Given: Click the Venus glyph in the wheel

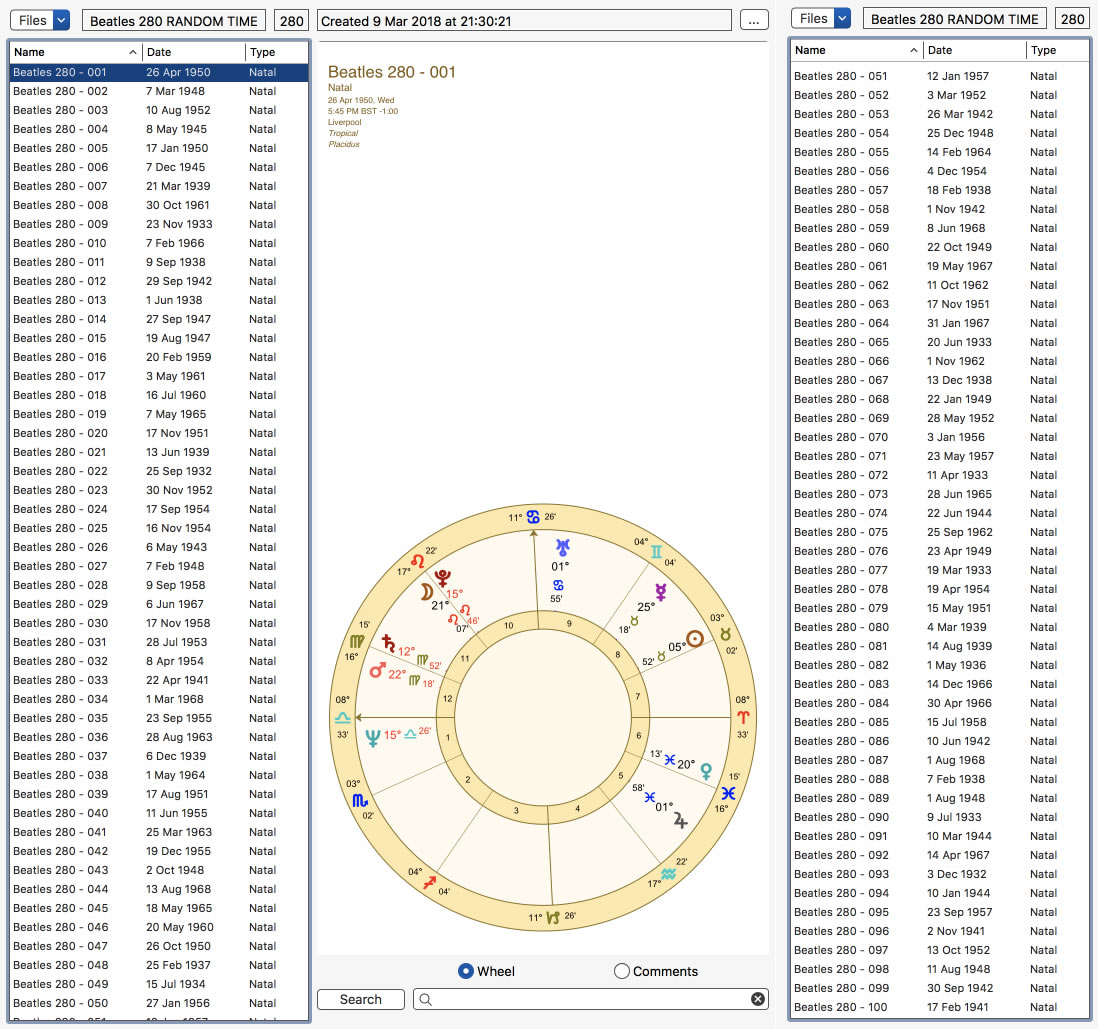Looking at the screenshot, I should 706,771.
